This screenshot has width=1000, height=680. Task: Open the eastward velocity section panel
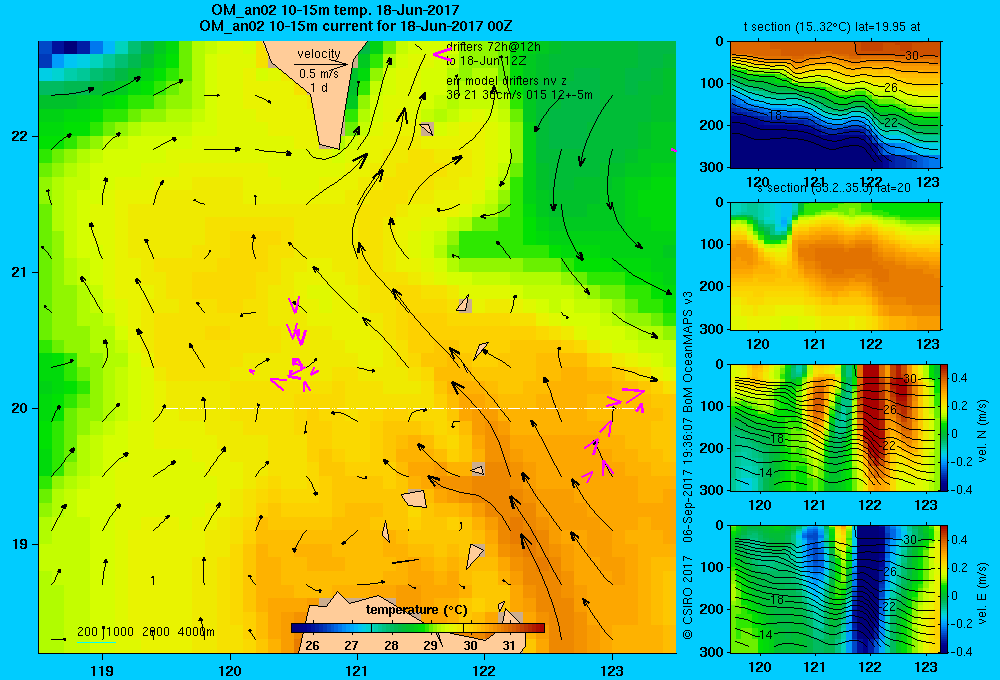(835, 589)
